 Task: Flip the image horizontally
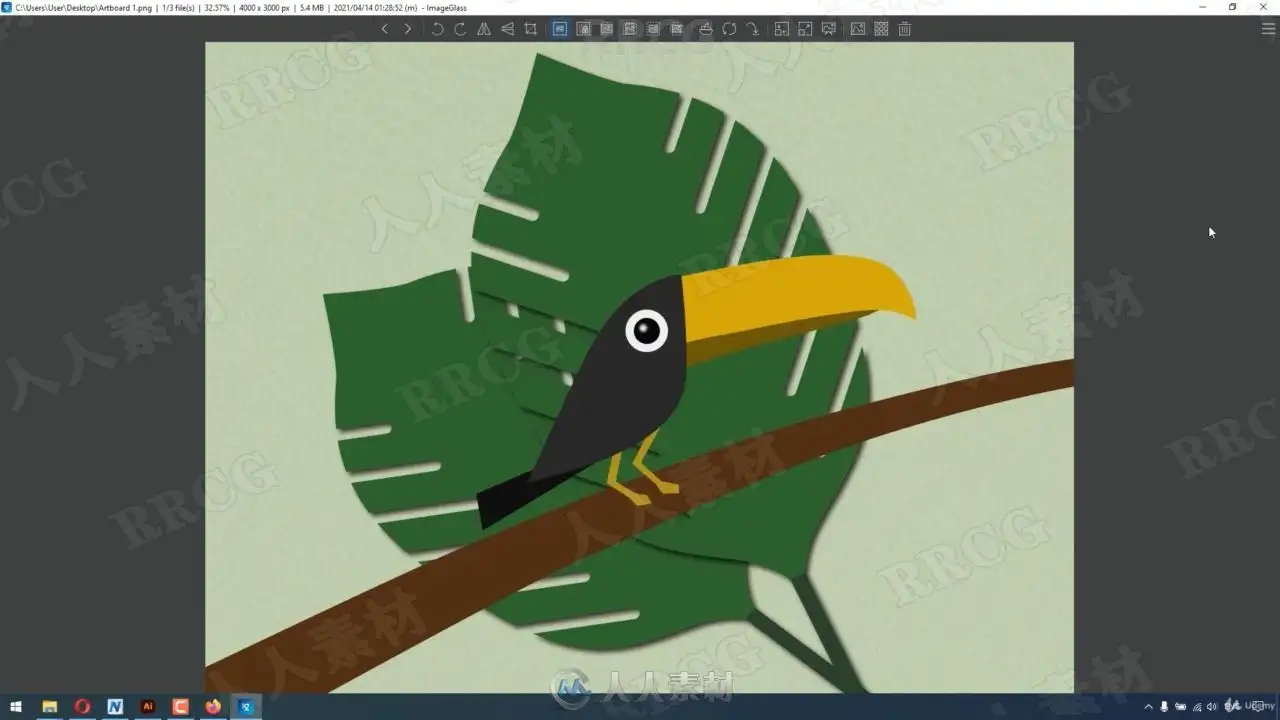[x=484, y=29]
